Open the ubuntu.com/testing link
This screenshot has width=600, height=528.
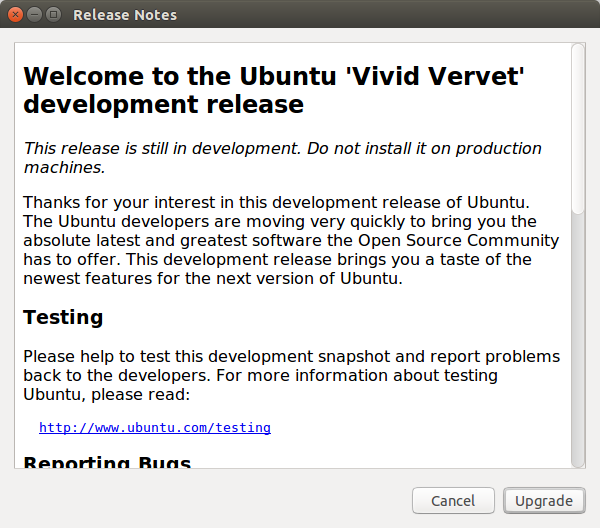pos(155,427)
